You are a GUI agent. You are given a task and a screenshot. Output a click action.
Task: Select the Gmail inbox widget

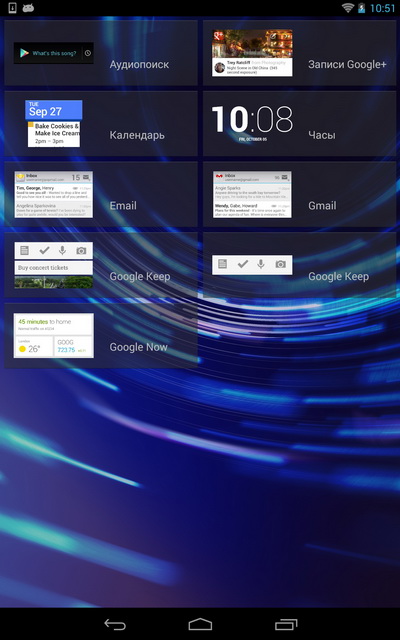252,194
